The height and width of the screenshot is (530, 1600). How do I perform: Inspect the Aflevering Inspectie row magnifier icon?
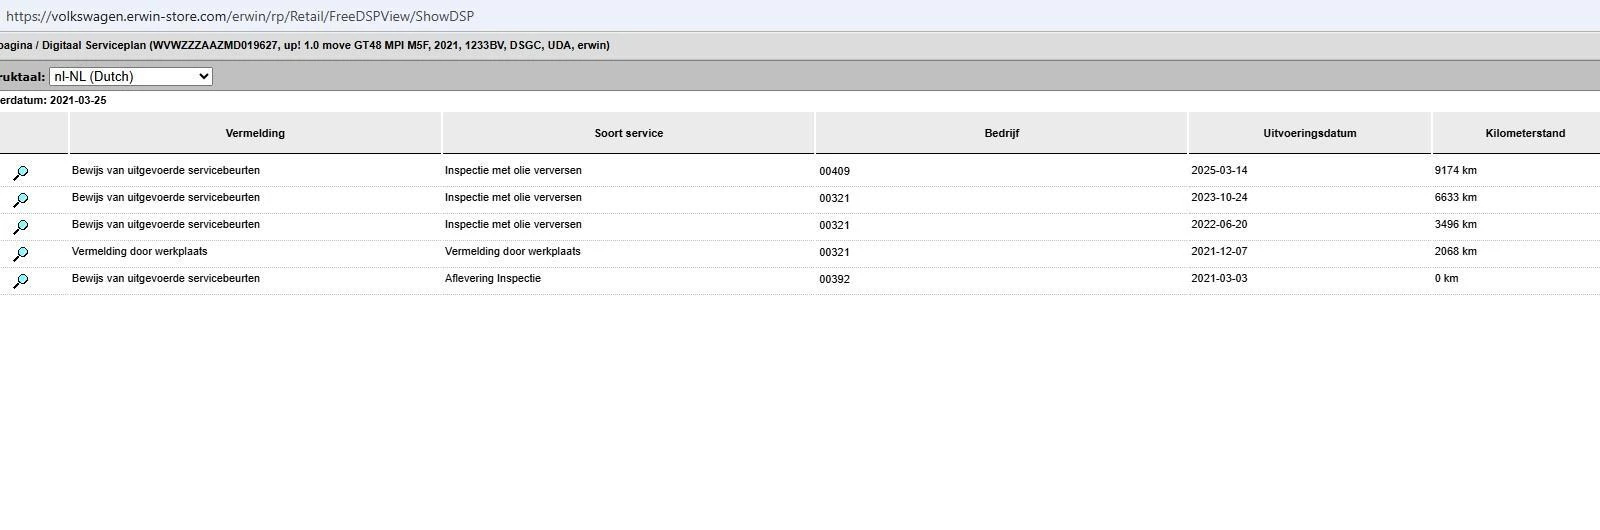[x=20, y=281]
